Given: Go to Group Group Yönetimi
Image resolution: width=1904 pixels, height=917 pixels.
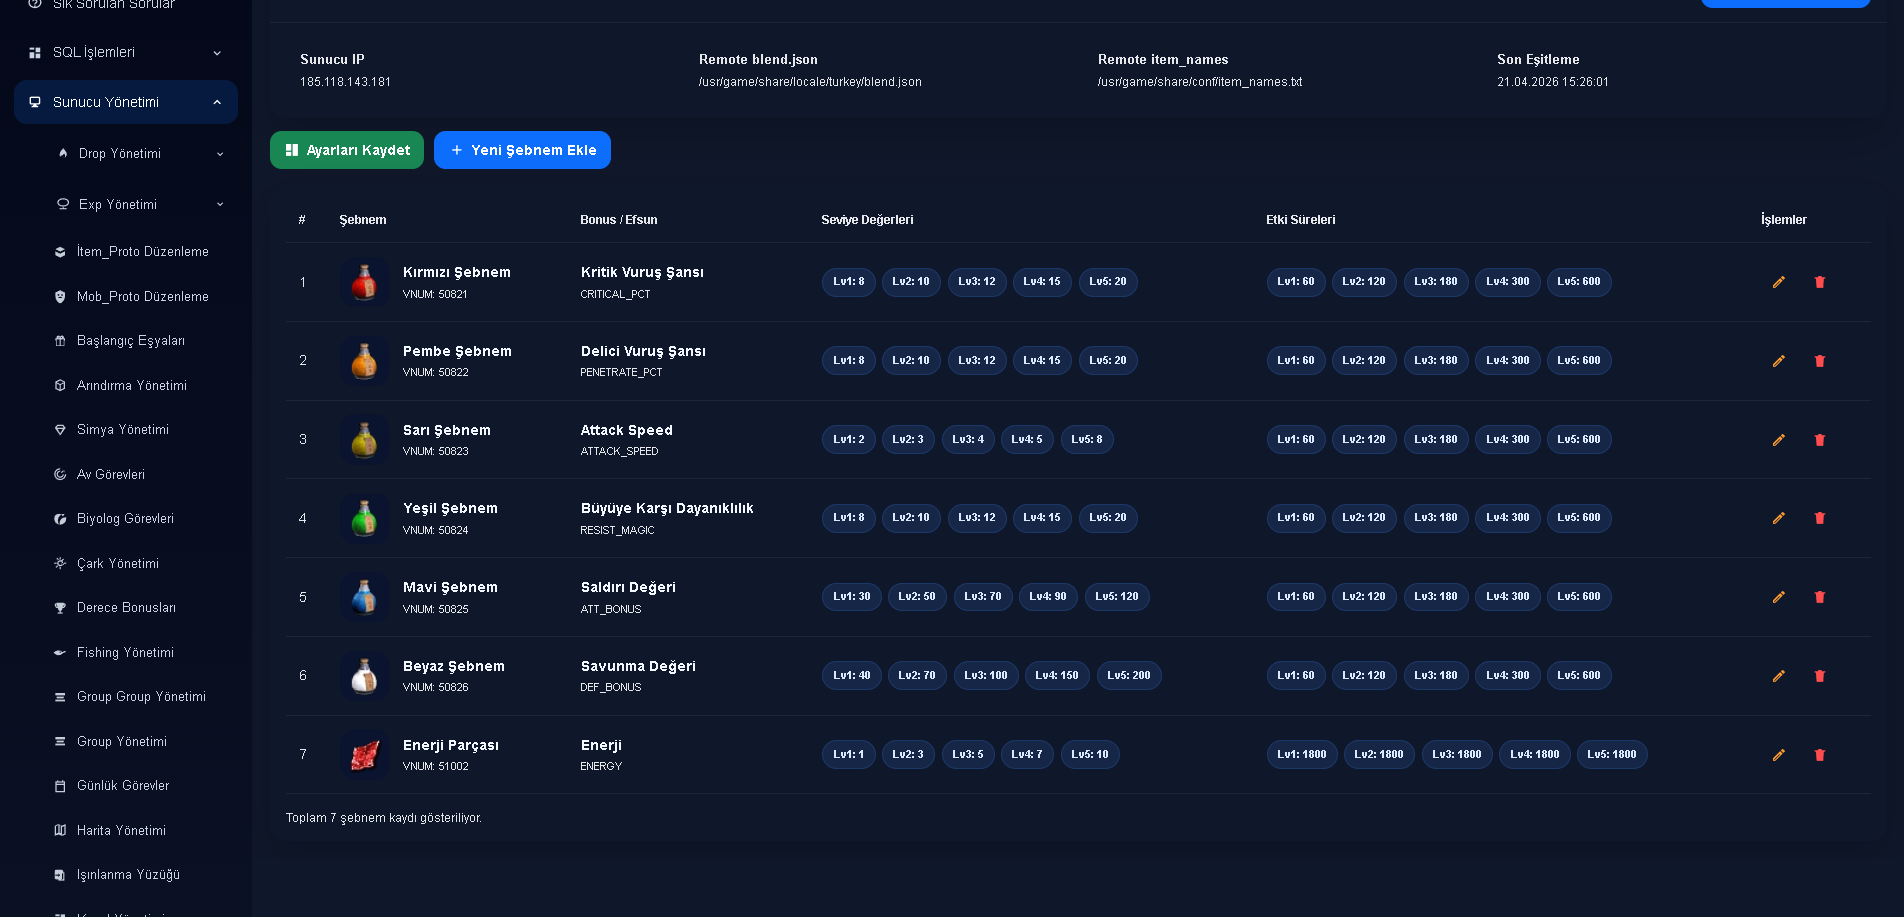Looking at the screenshot, I should point(141,697).
